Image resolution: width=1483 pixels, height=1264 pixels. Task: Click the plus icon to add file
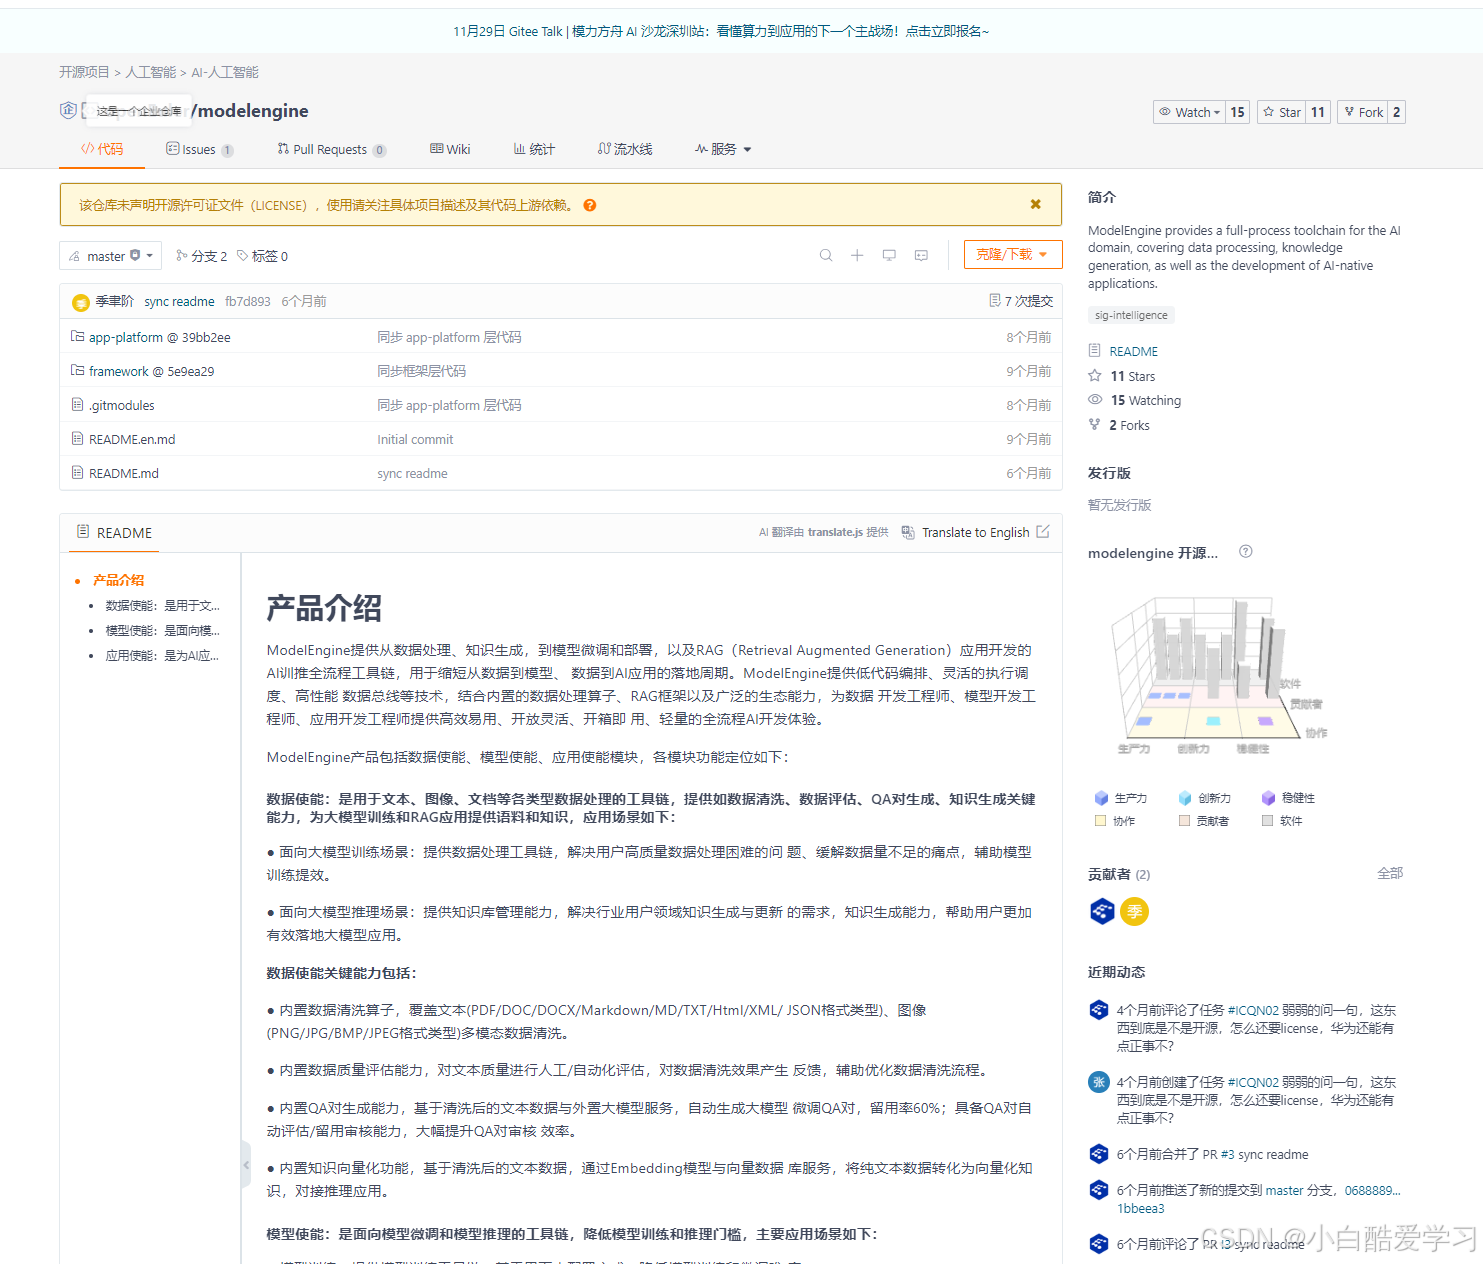click(x=857, y=255)
